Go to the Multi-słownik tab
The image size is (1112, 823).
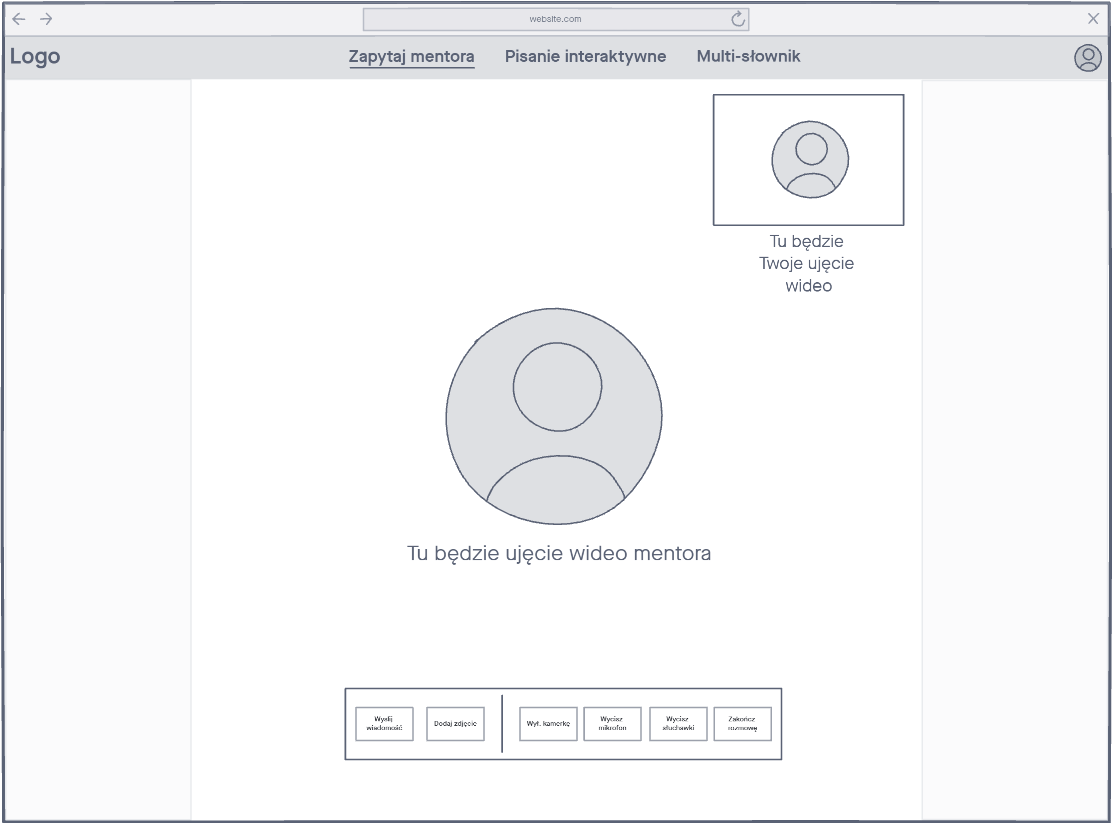[748, 57]
